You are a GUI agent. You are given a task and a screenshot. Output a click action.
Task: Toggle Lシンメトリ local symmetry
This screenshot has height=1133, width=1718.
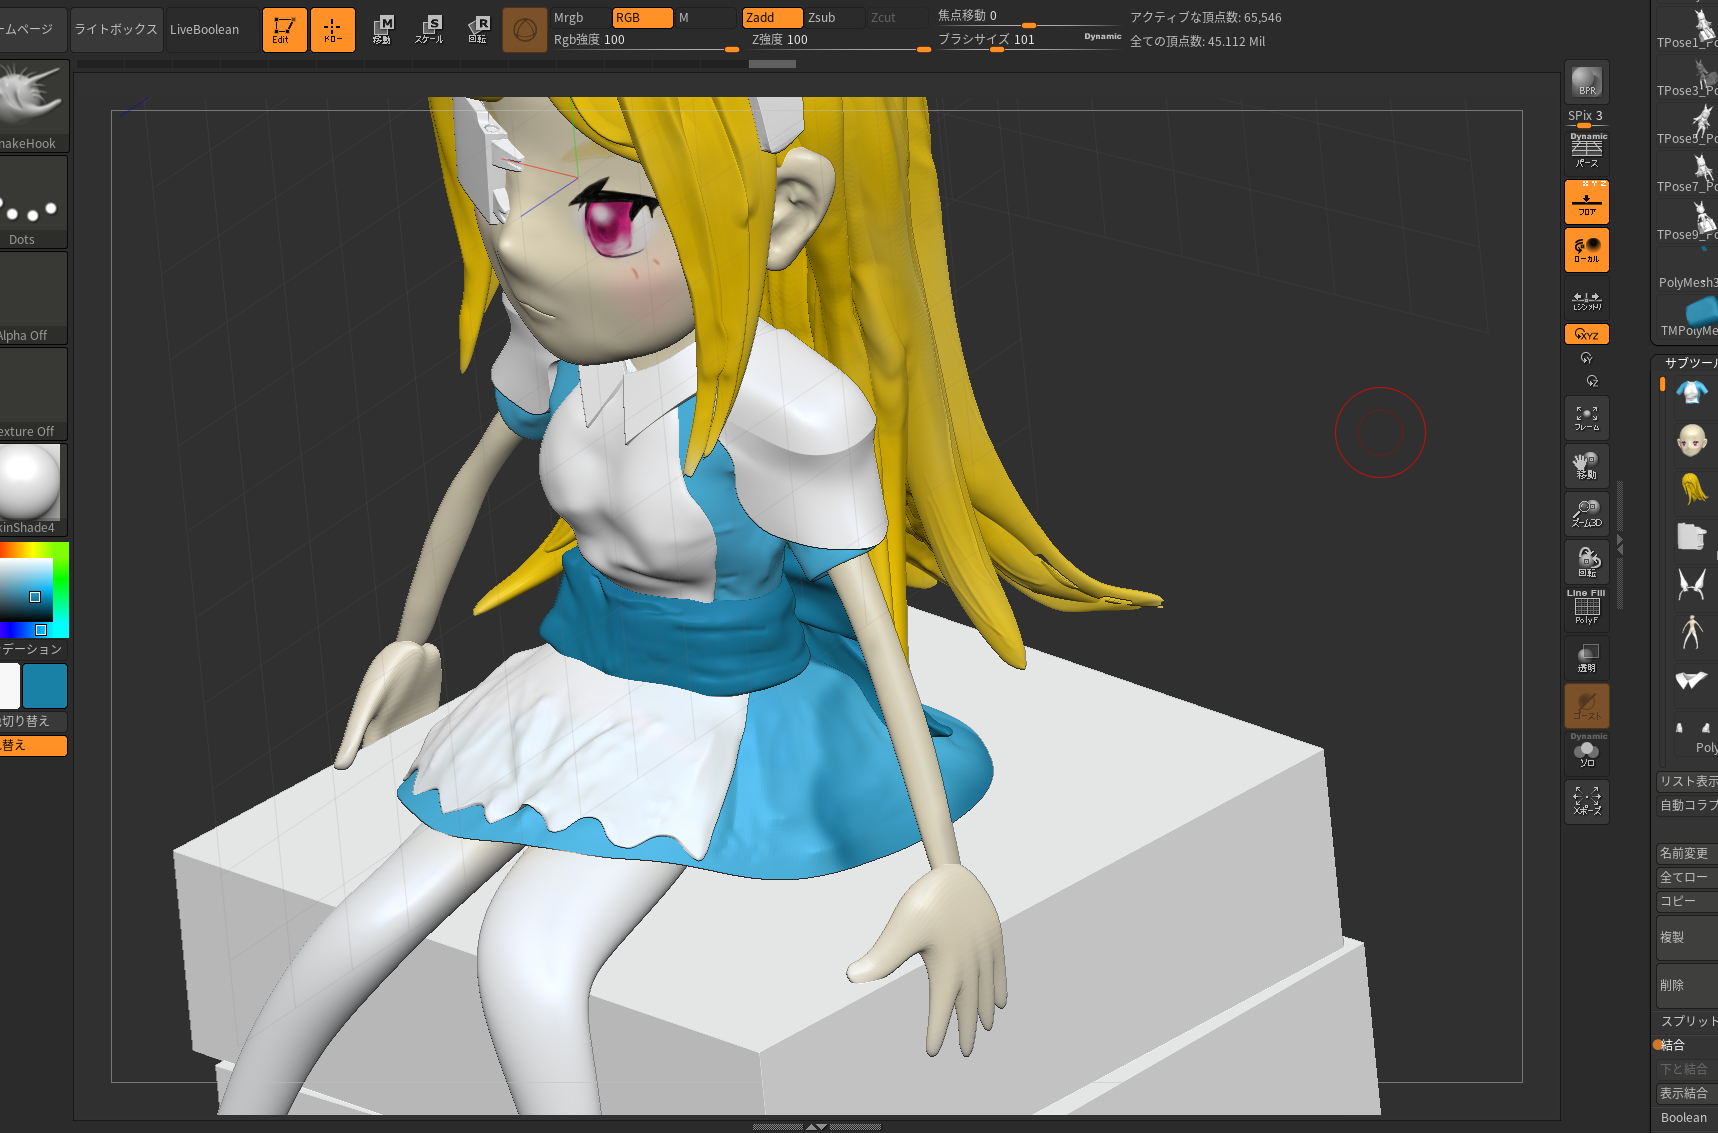[1587, 299]
